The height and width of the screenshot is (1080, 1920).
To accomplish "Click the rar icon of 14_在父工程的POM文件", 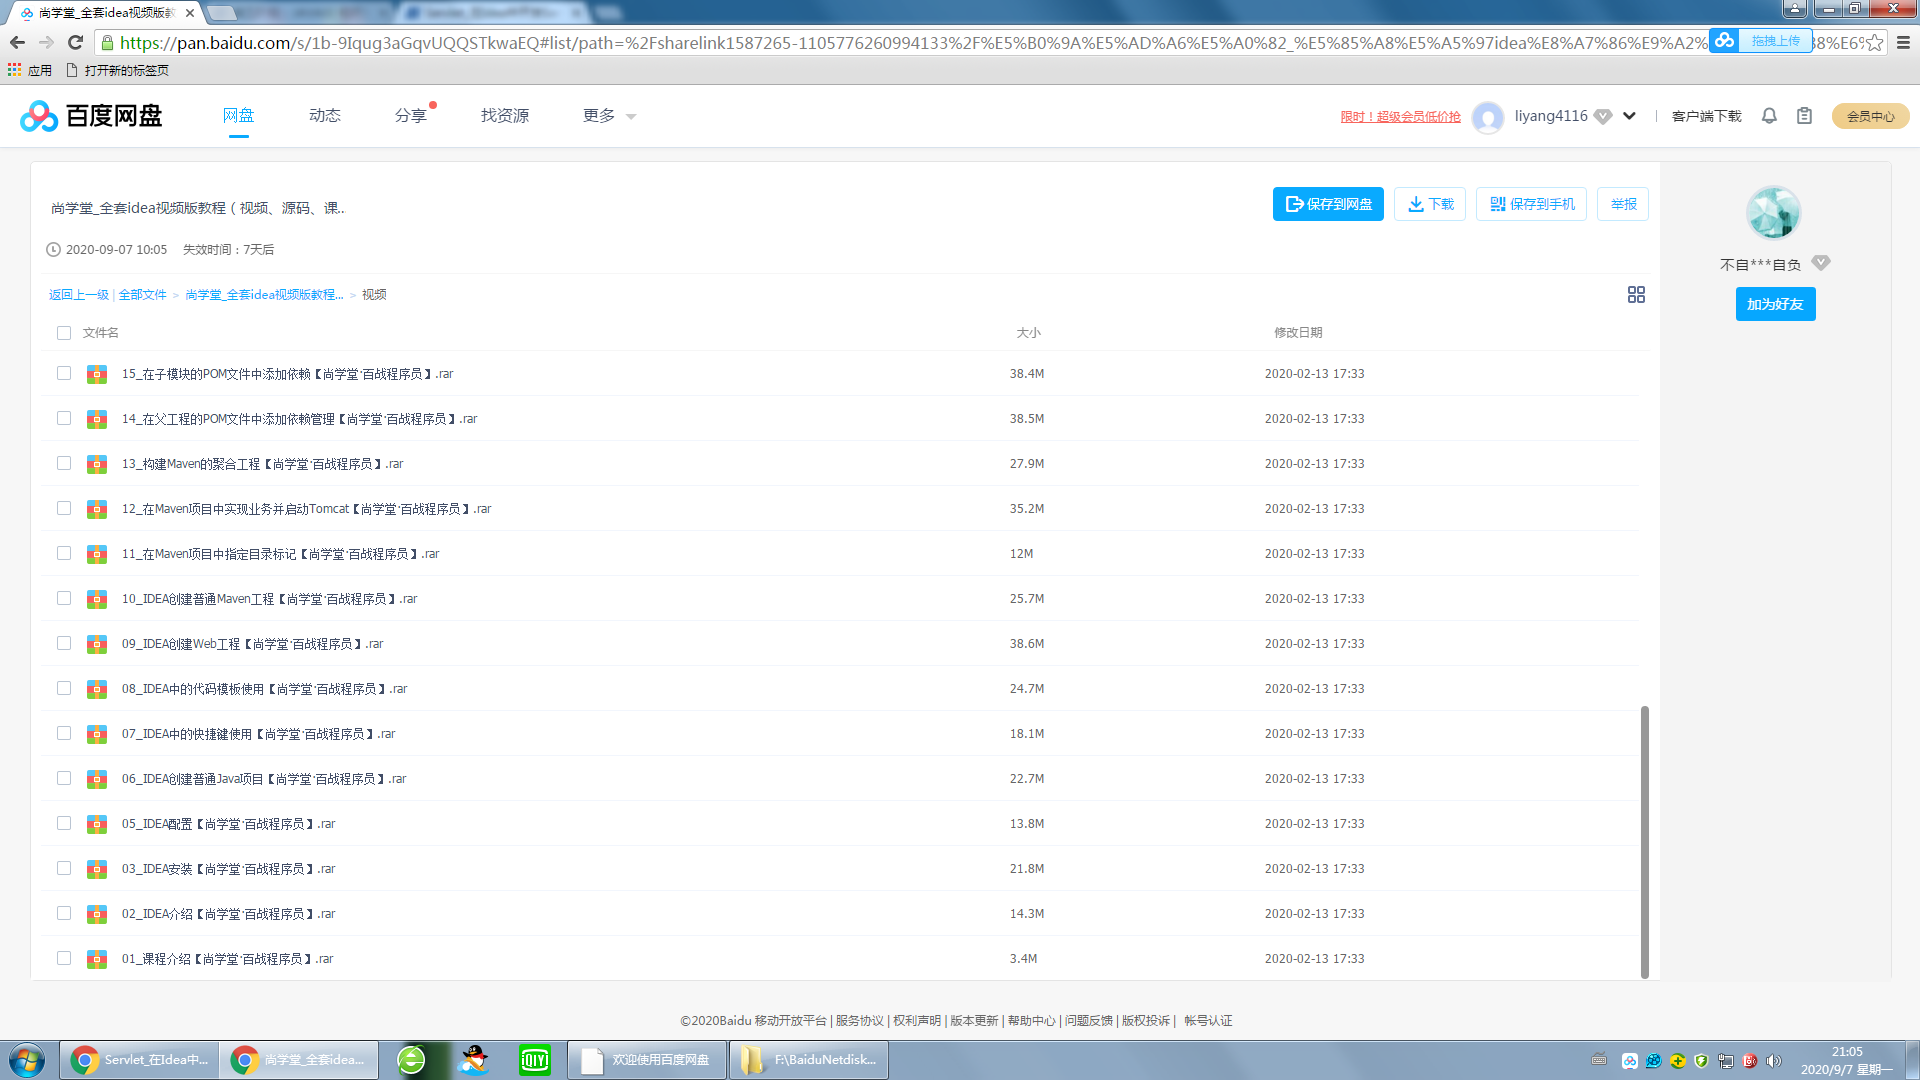I will pos(97,419).
